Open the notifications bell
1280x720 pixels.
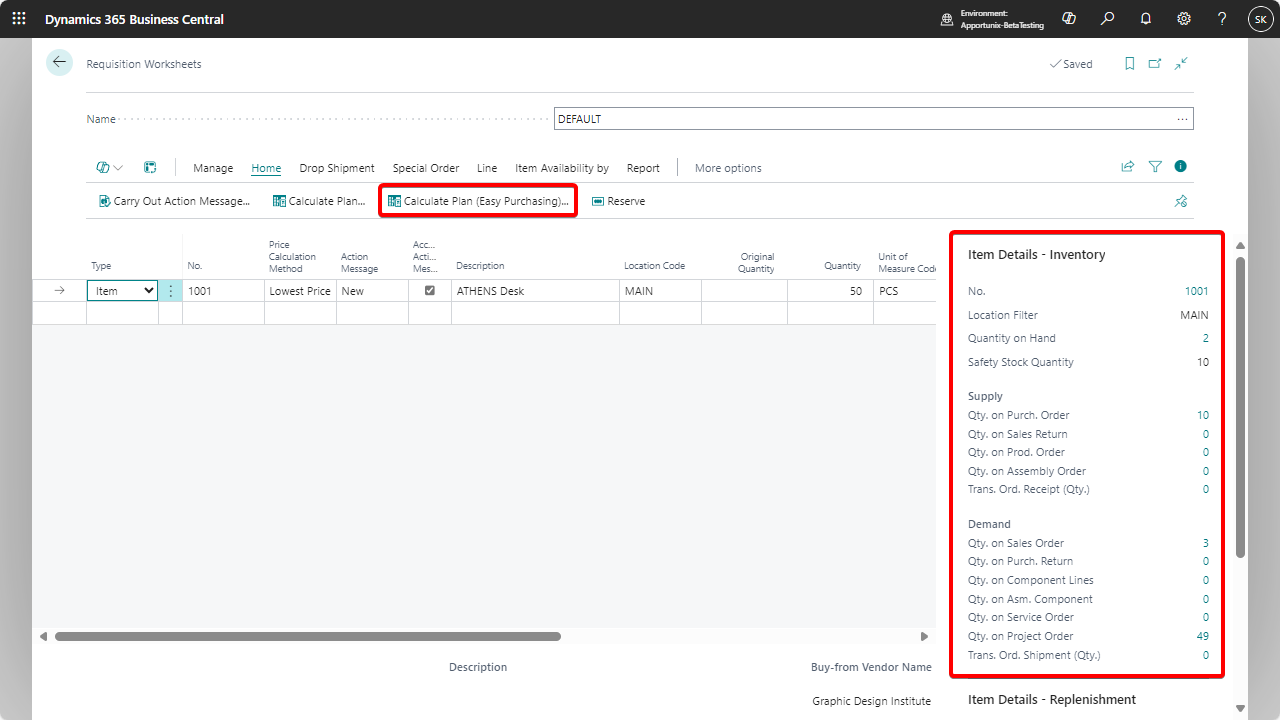click(x=1145, y=19)
